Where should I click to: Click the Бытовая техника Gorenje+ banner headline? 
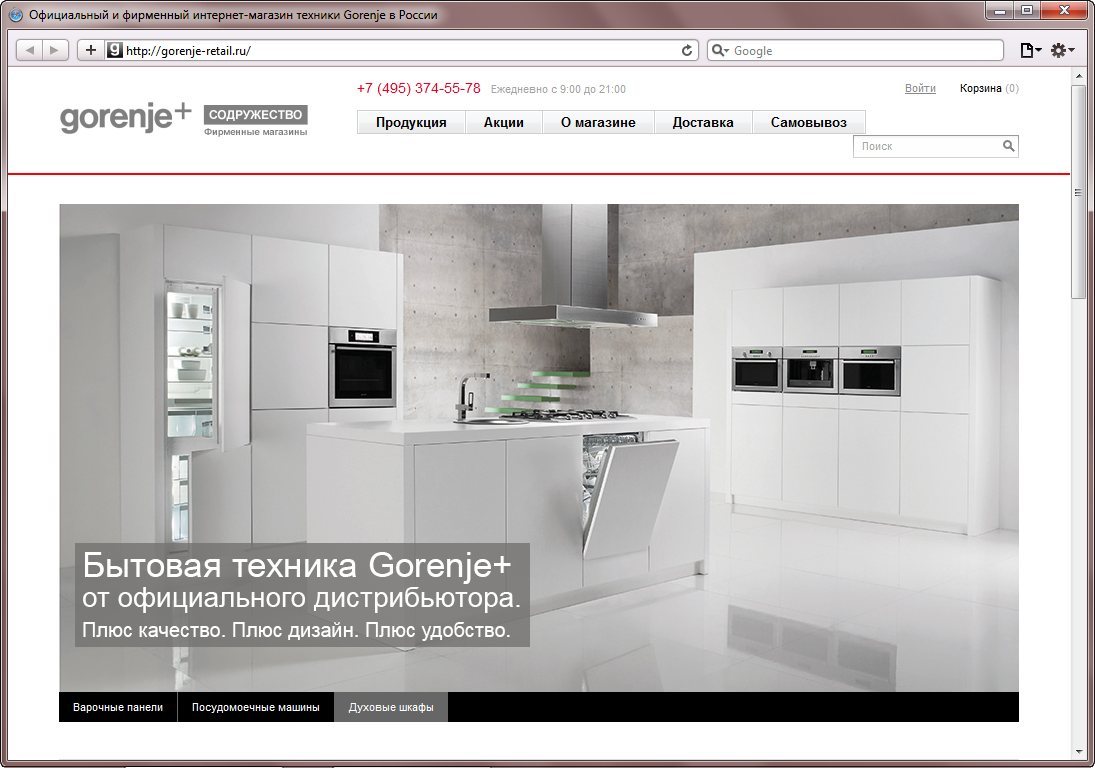pos(297,565)
